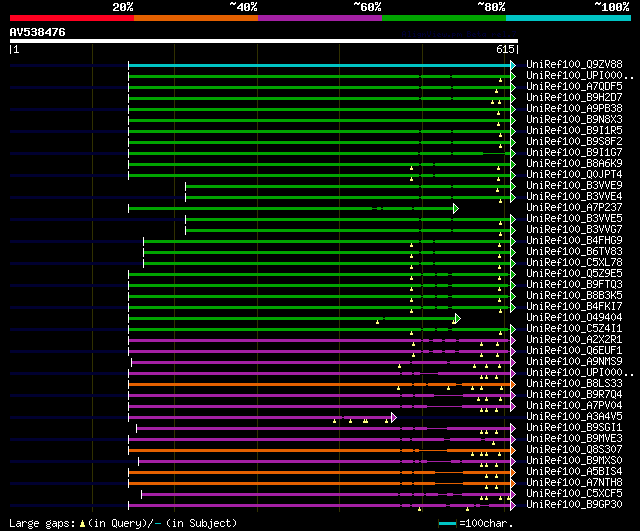Click the orange alignment bar for B8LS33
The image size is (640, 531).
point(319,384)
